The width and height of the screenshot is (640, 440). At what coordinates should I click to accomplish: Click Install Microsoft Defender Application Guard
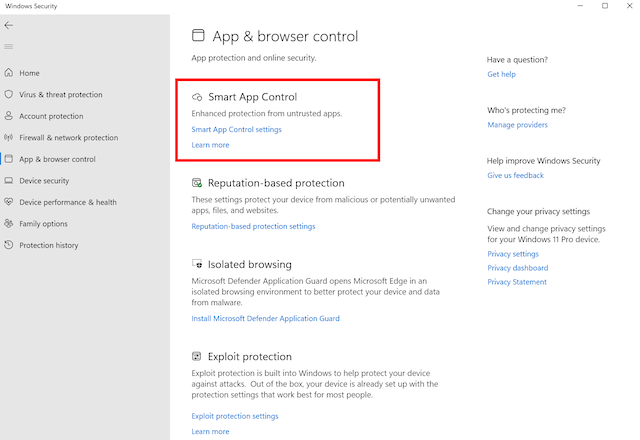coord(265,319)
